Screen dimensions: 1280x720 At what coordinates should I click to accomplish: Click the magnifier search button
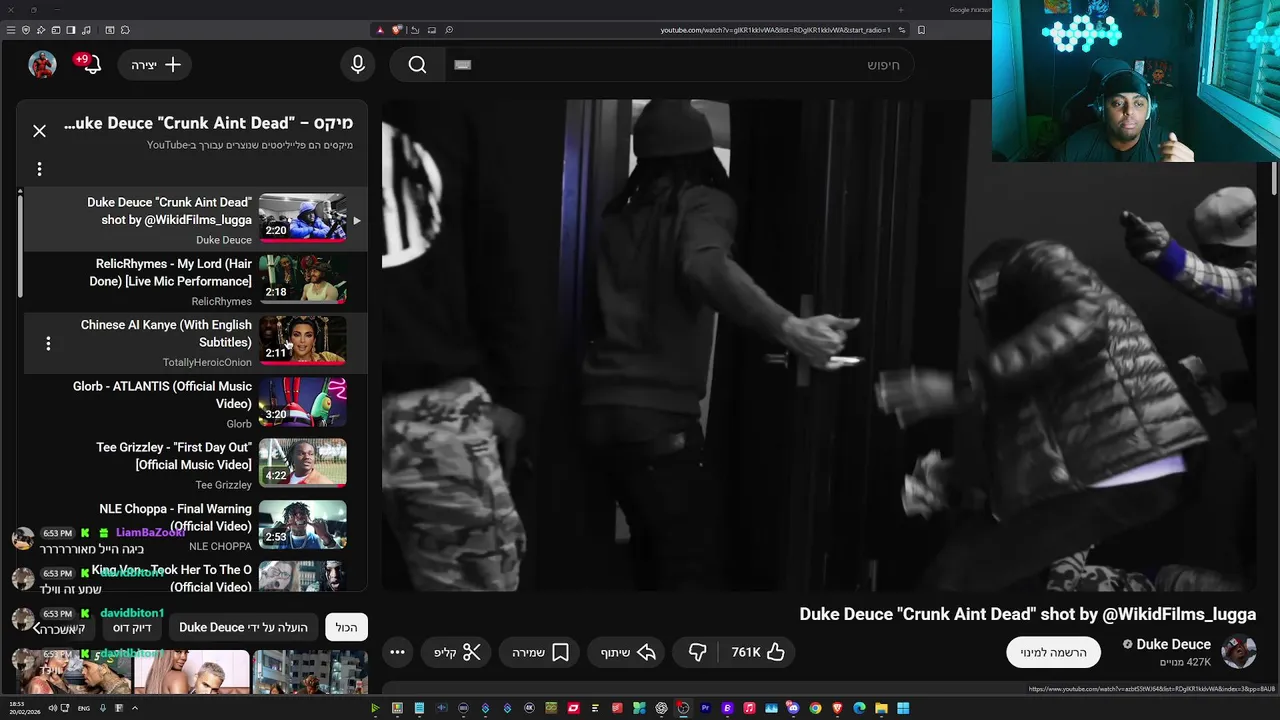click(x=417, y=65)
